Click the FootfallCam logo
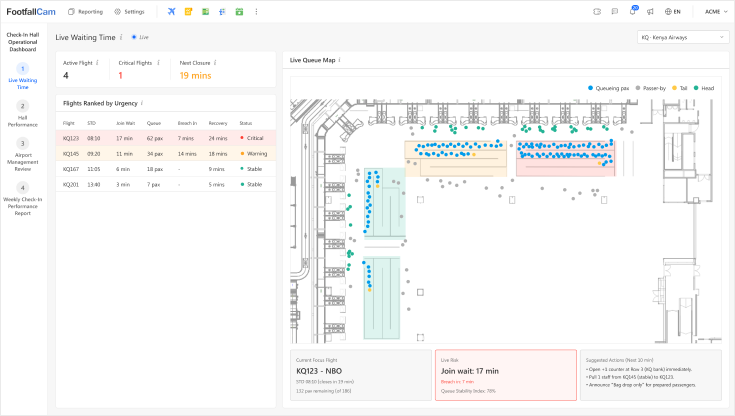Image resolution: width=735 pixels, height=416 pixels. [31, 12]
